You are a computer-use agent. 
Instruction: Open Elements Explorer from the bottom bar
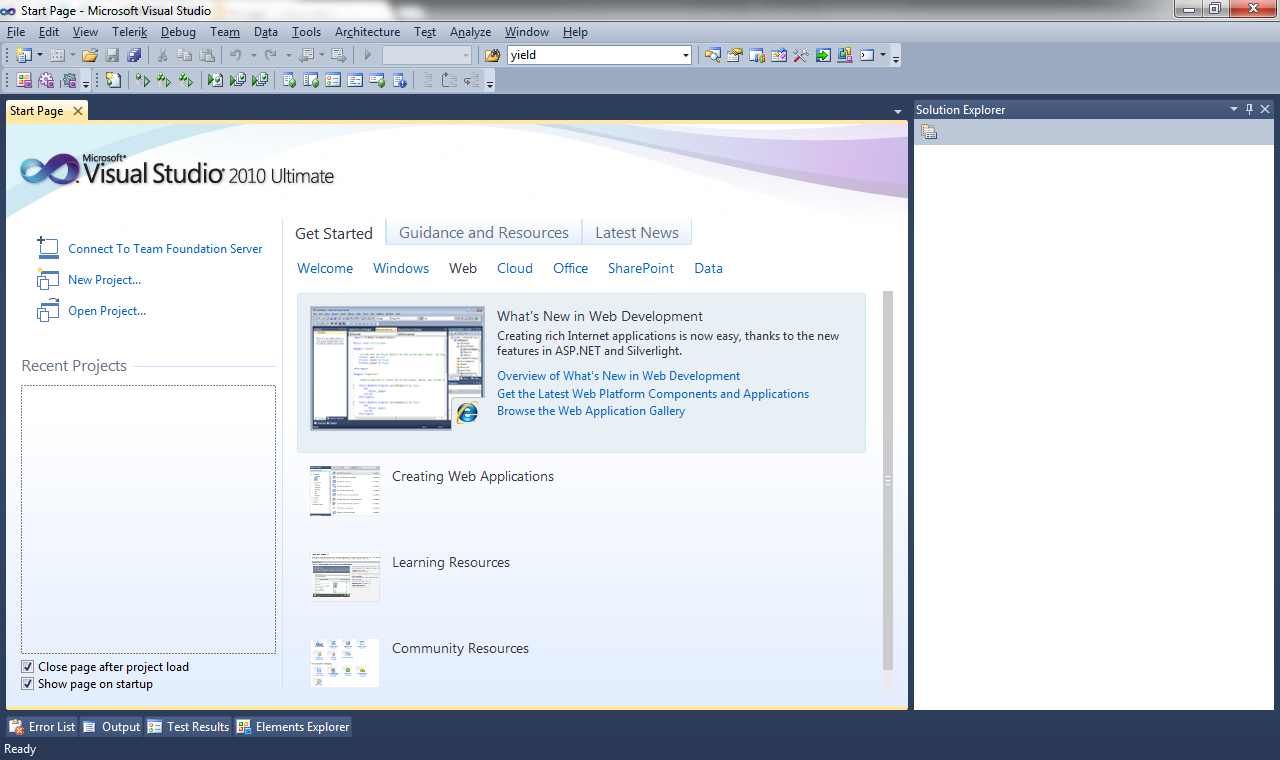pos(292,726)
